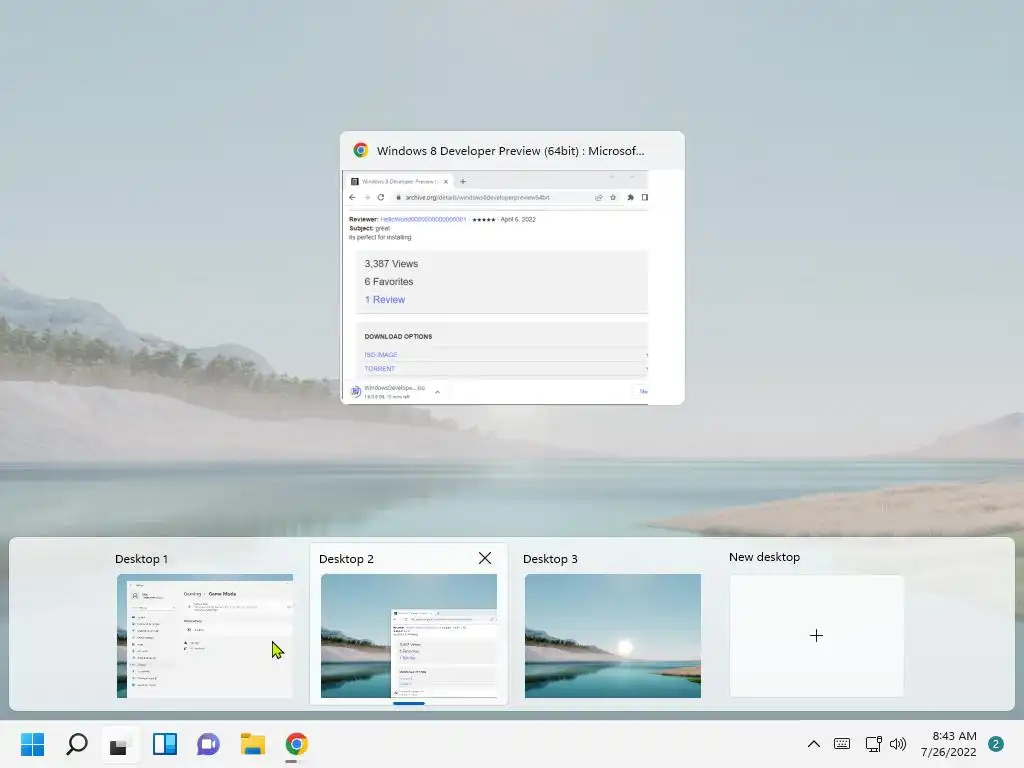Click the 3,387 Views text

(391, 264)
